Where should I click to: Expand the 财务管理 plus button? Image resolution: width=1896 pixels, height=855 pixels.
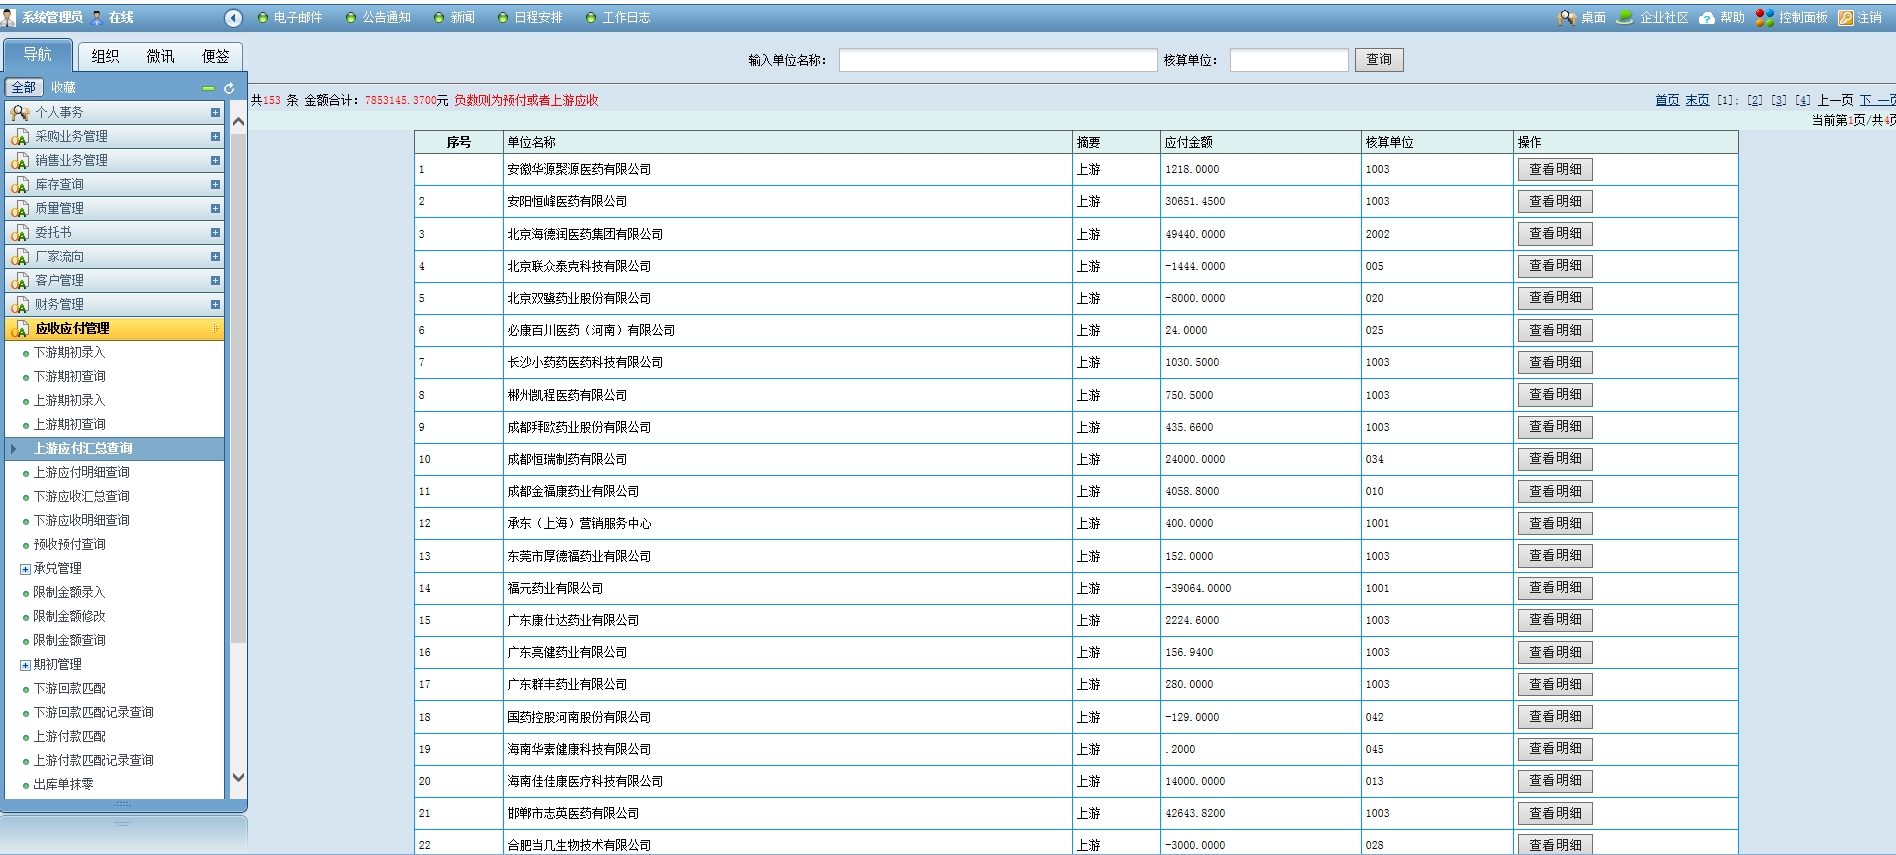pyautogui.click(x=215, y=305)
